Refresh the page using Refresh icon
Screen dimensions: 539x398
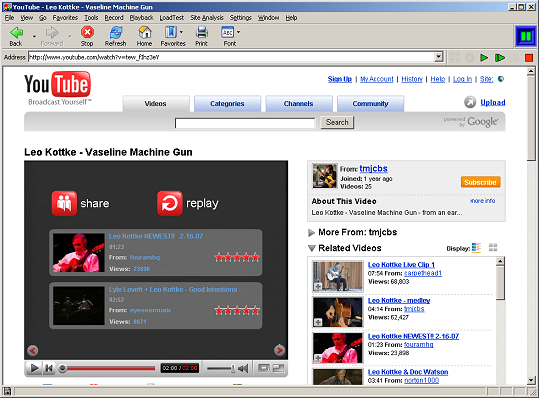(x=116, y=33)
